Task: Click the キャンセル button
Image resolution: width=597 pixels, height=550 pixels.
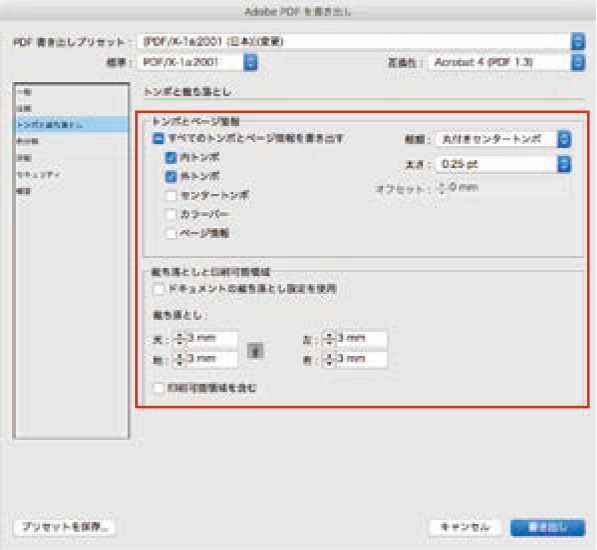Action: click(x=465, y=527)
